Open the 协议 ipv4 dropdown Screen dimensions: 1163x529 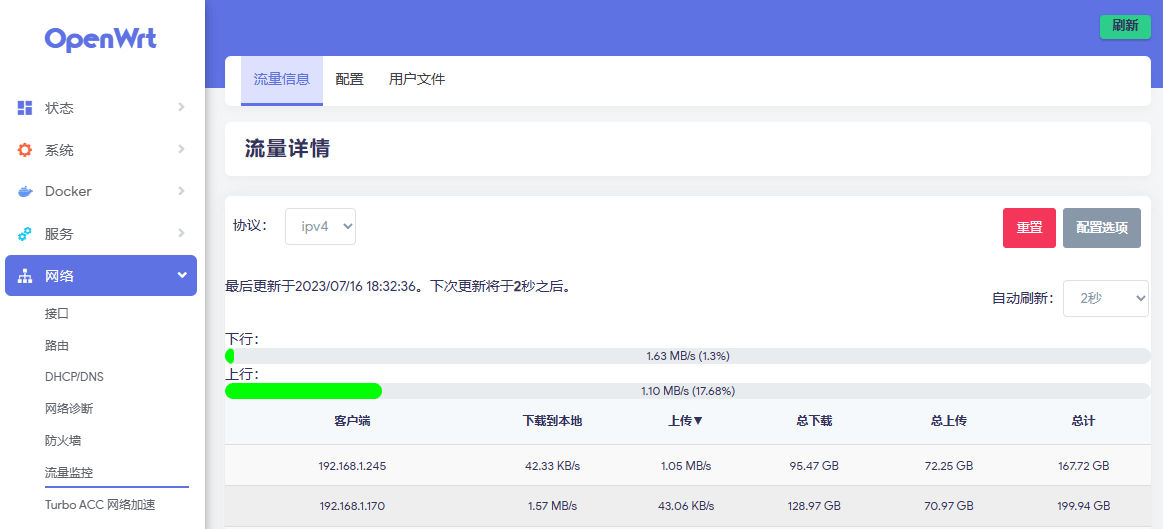(320, 227)
